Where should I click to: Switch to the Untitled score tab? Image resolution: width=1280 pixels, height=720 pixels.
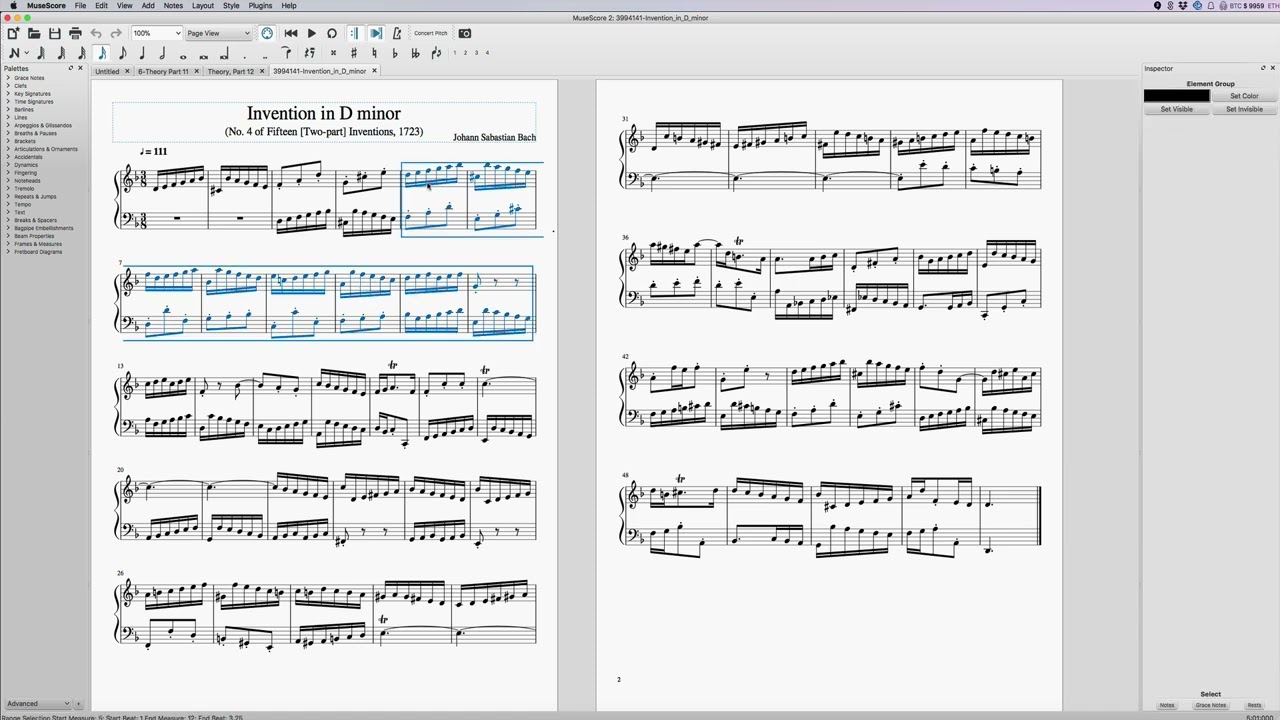pyautogui.click(x=107, y=72)
